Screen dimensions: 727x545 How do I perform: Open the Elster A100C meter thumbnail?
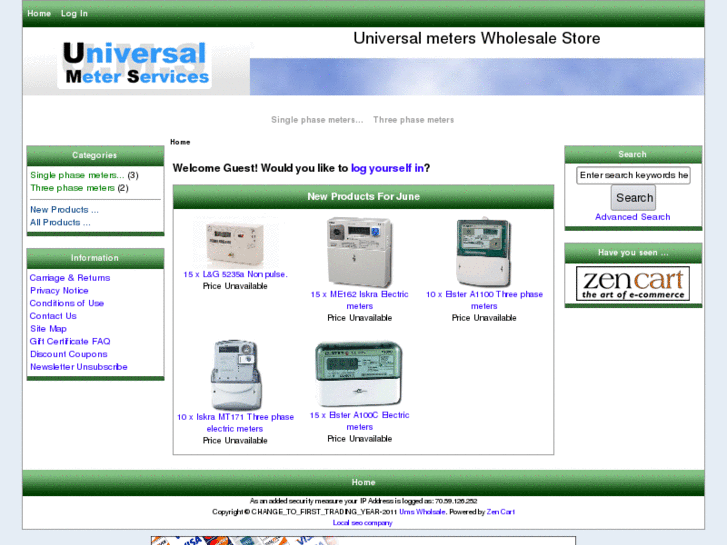point(359,374)
